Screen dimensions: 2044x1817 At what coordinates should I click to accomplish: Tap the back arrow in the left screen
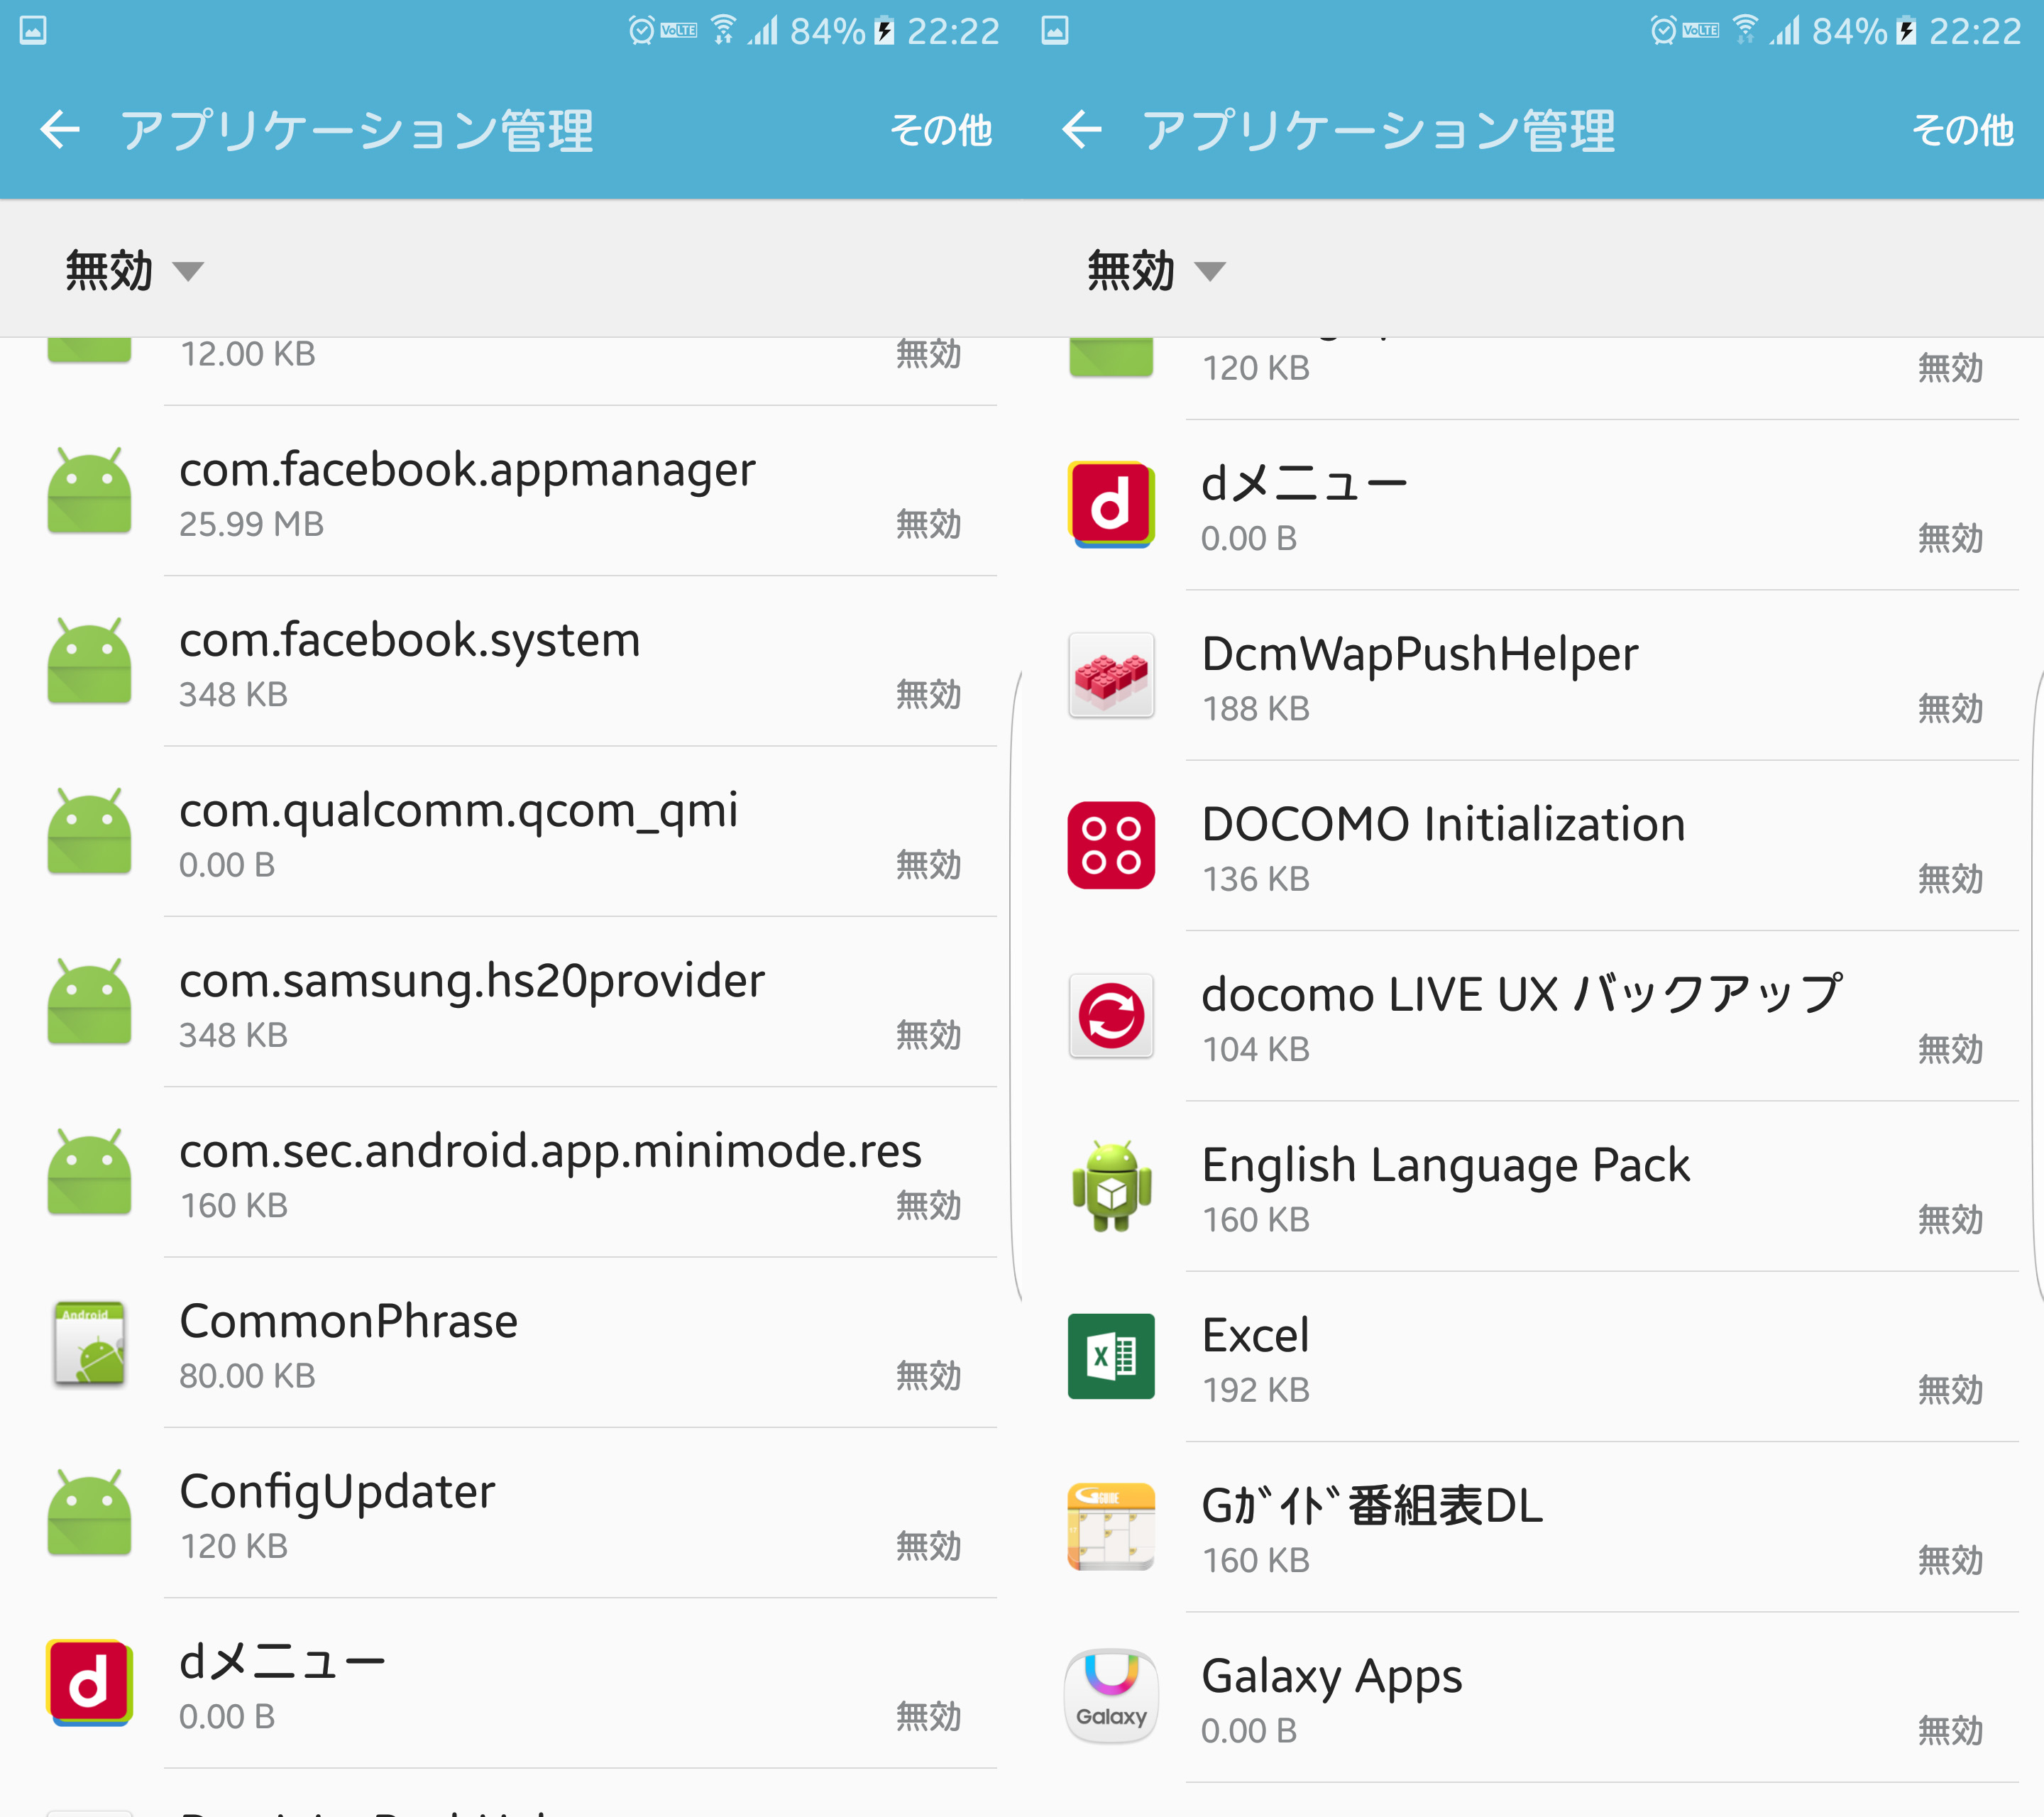(60, 130)
